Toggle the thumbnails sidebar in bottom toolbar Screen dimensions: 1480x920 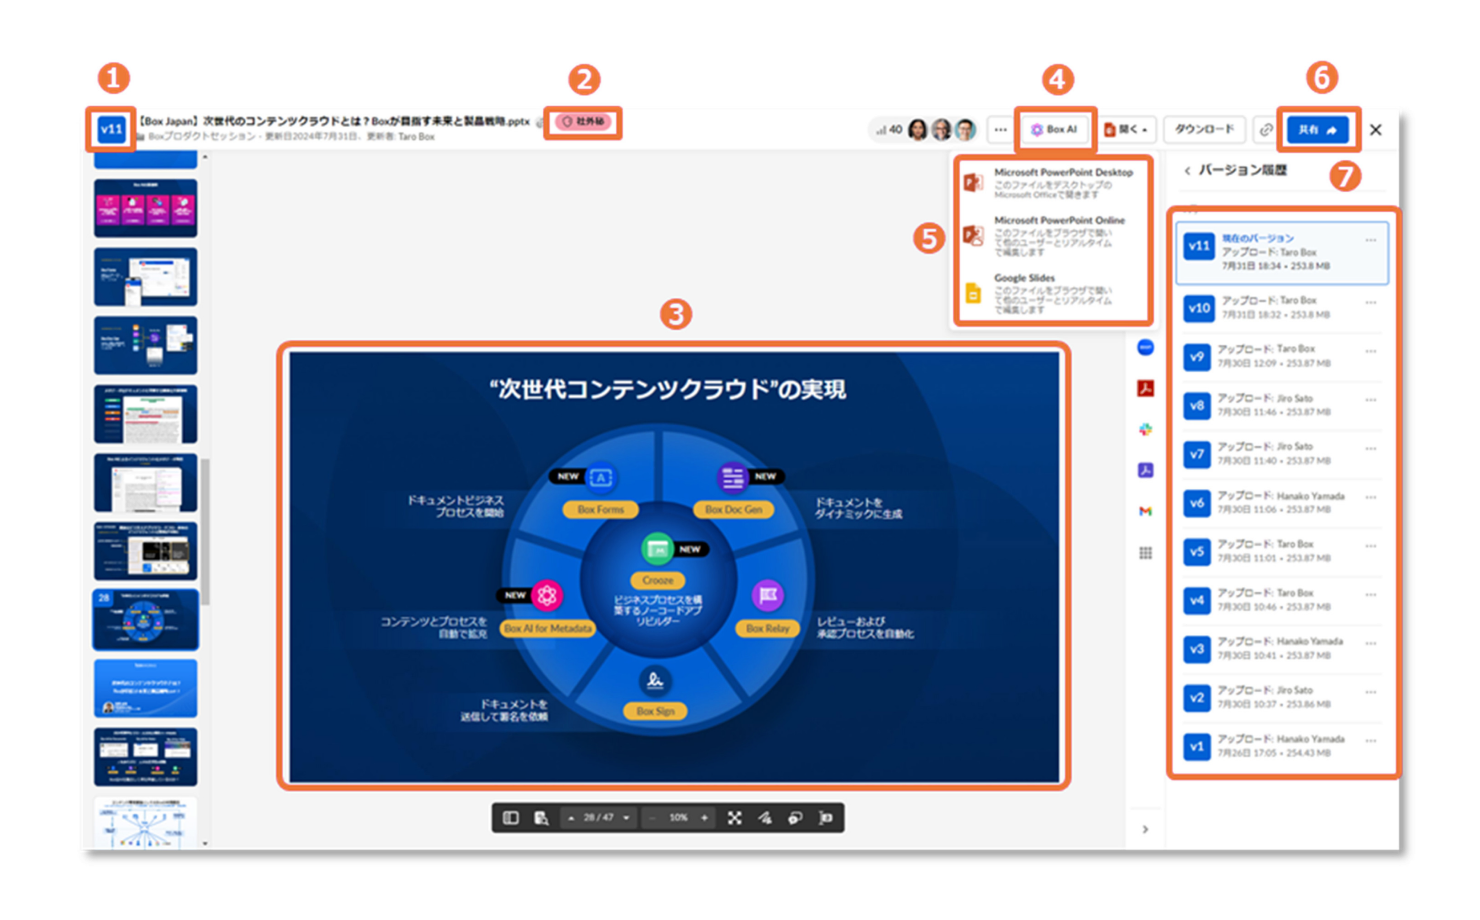pyautogui.click(x=511, y=818)
